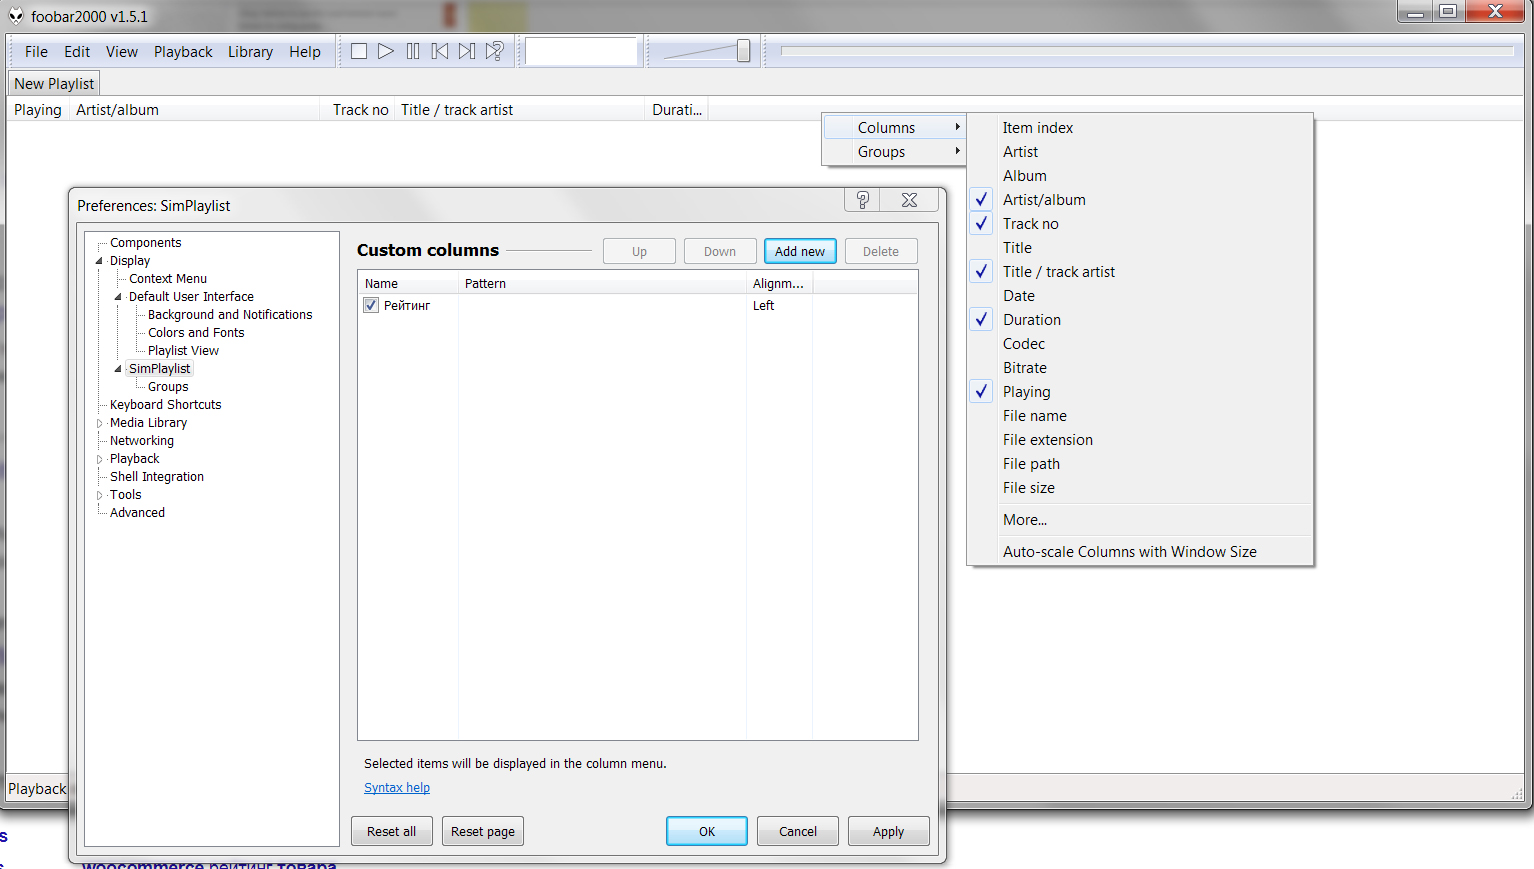Click the Preferences help question-mark icon
The image size is (1534, 869).
[x=862, y=200]
